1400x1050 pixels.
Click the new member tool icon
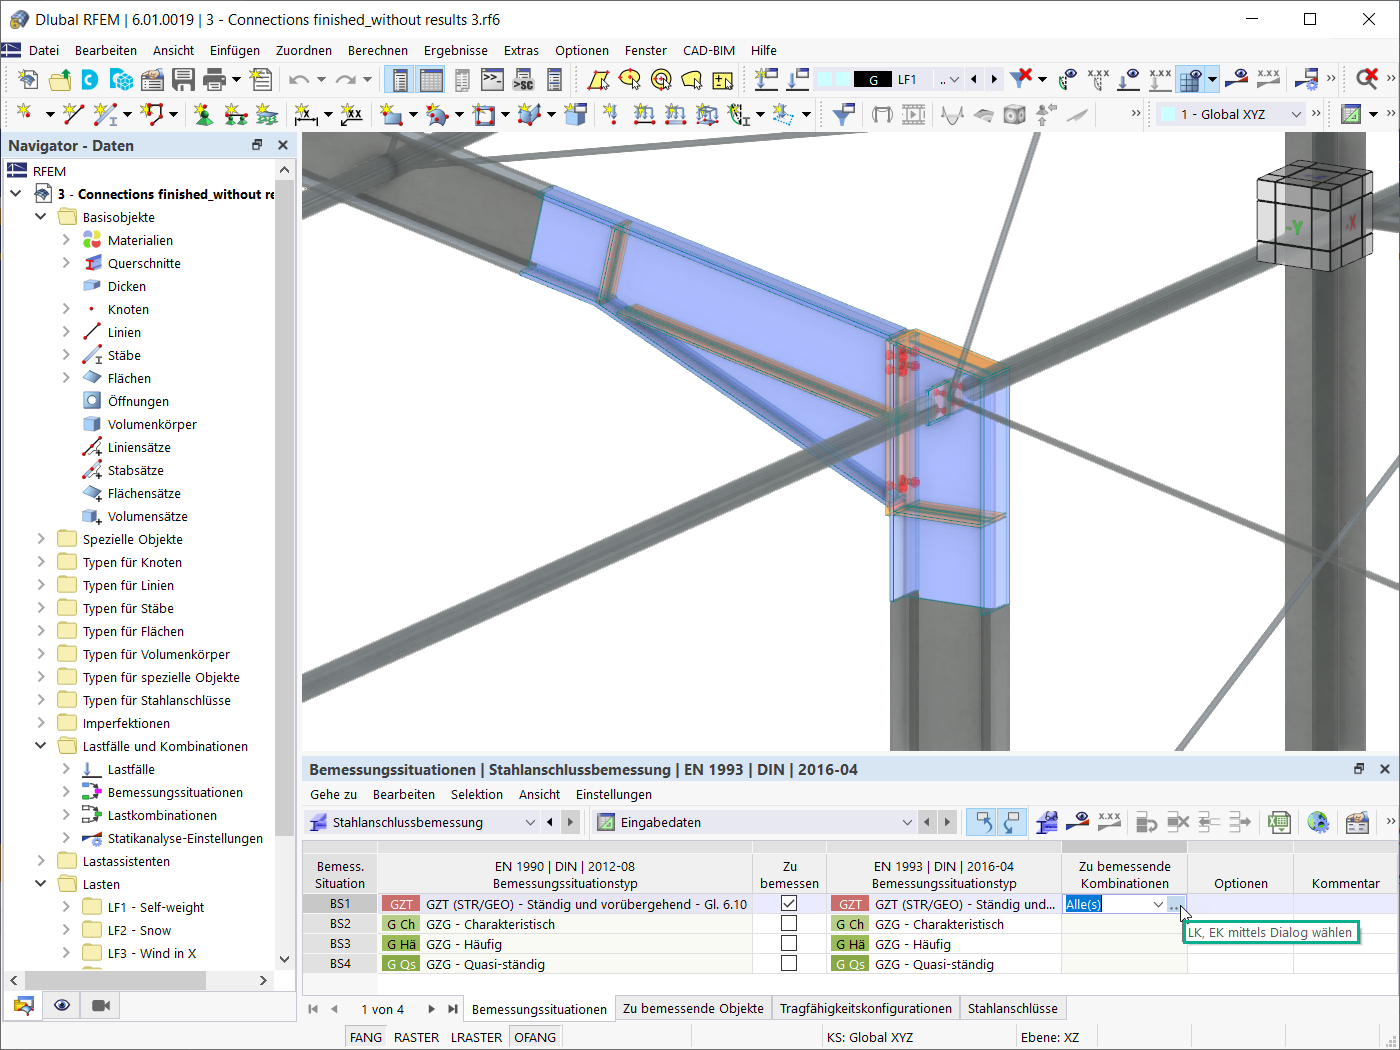pyautogui.click(x=105, y=114)
